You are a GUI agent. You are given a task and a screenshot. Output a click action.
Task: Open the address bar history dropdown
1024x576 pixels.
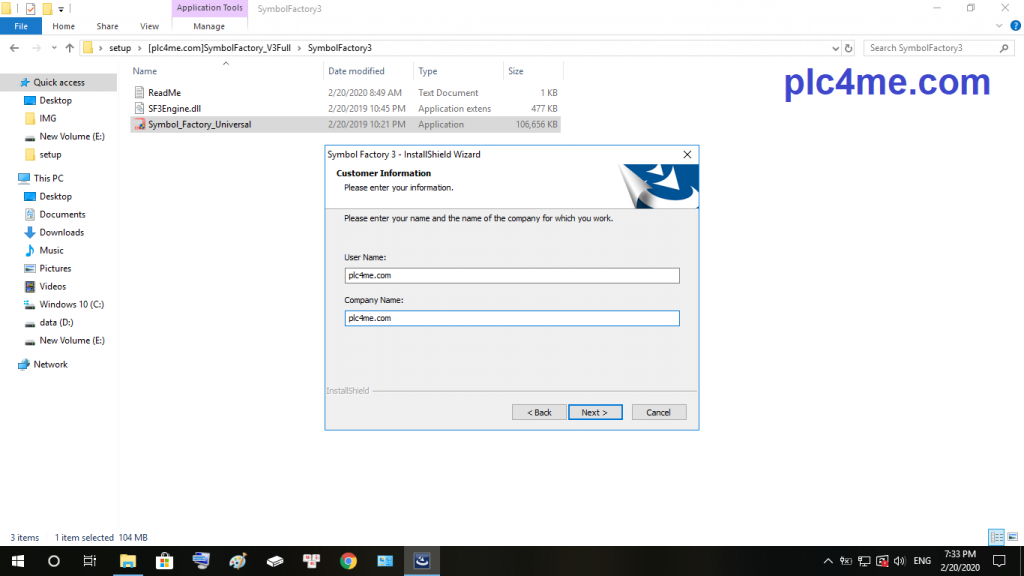836,48
